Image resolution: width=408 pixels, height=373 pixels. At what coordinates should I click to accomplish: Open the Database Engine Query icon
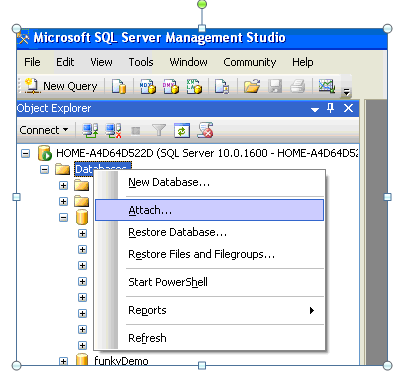pos(119,86)
